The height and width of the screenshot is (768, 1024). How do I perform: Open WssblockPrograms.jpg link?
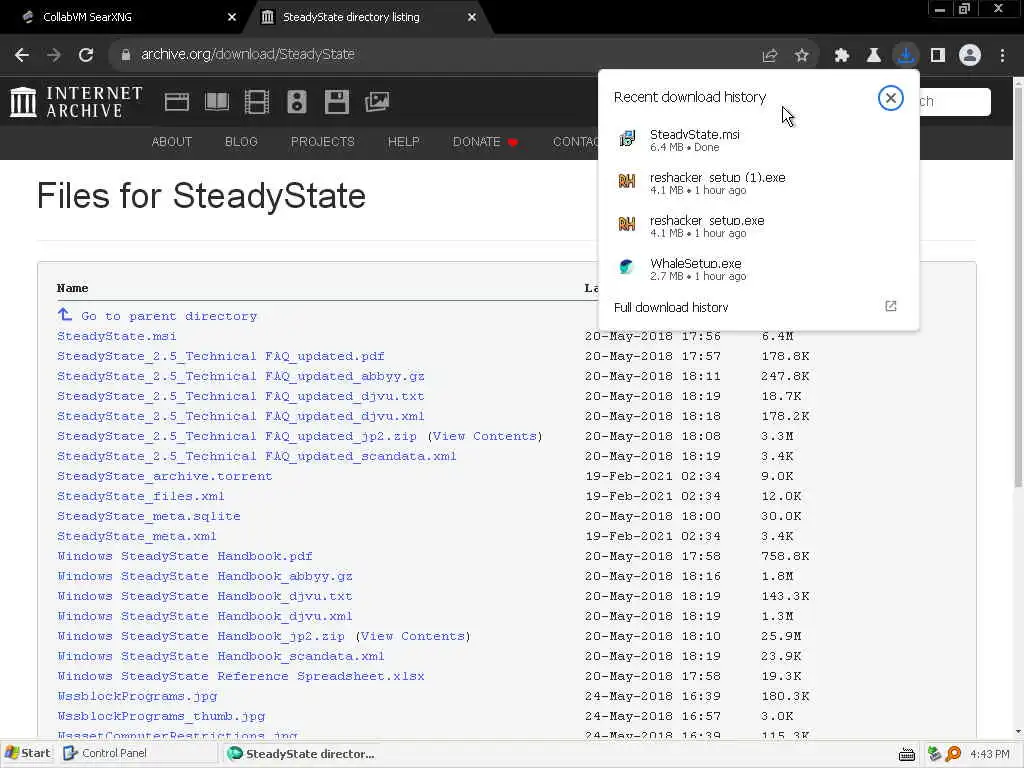137,696
